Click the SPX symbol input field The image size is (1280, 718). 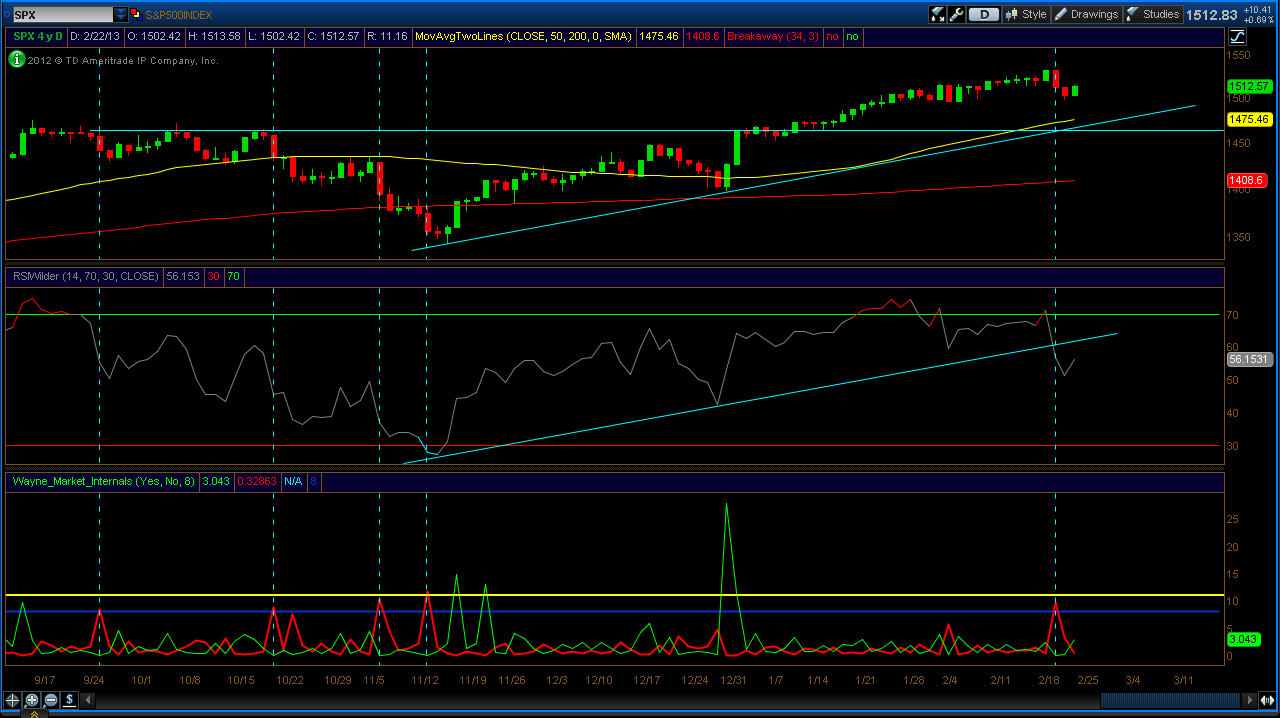tap(63, 15)
